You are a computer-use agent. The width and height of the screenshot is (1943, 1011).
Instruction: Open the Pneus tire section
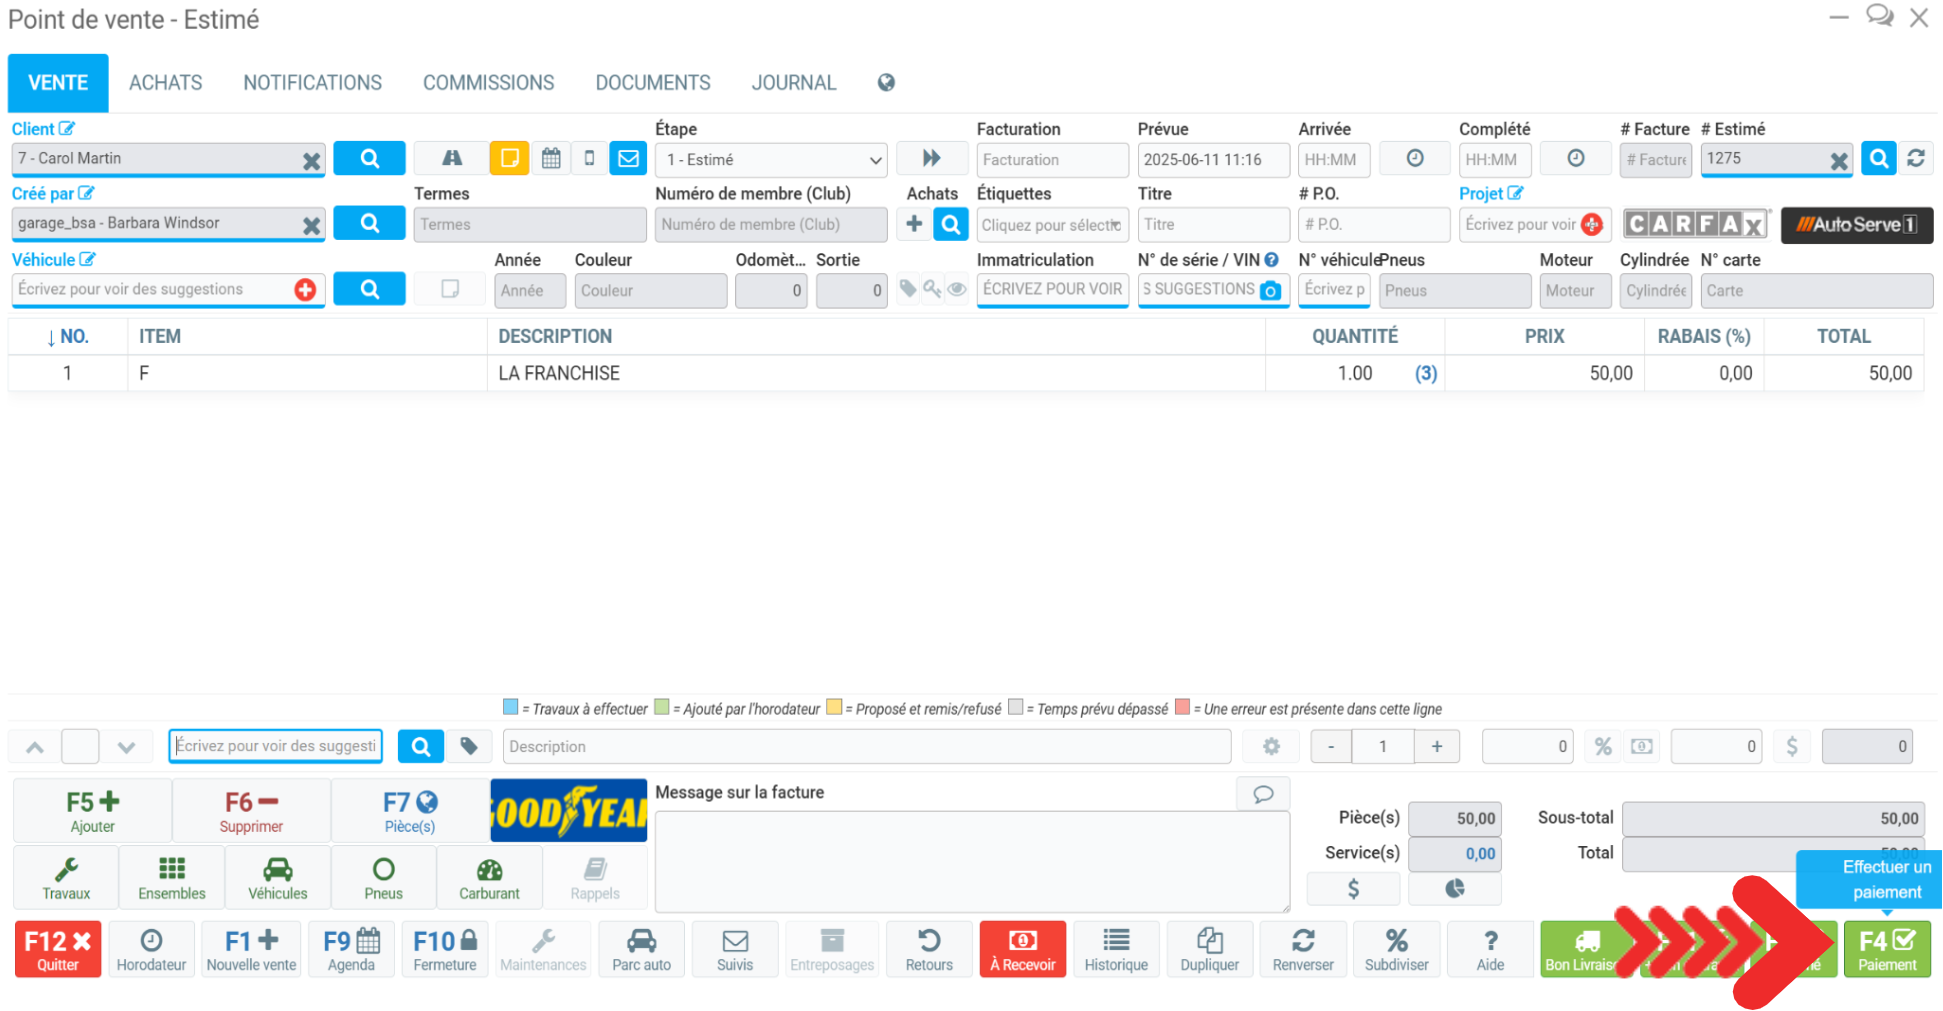click(383, 877)
